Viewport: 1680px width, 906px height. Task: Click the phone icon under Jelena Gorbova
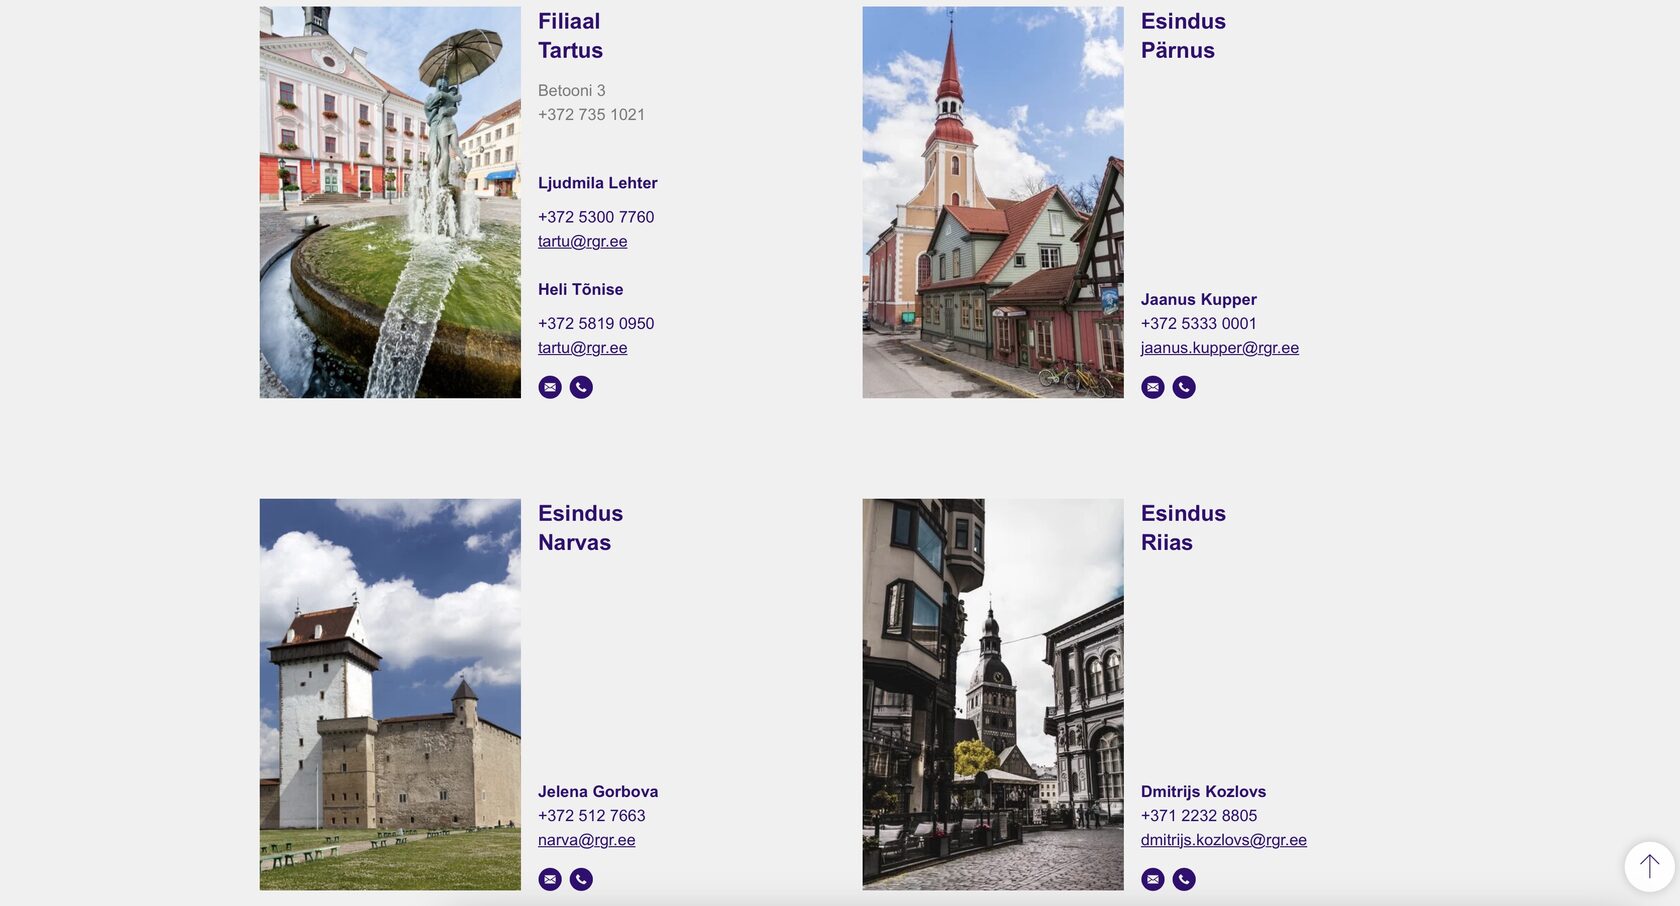pos(581,879)
